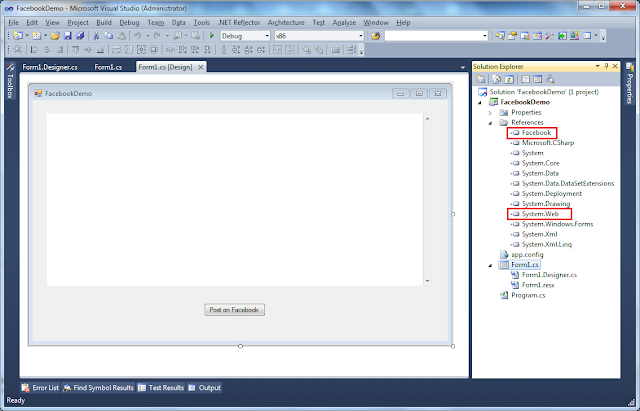
Task: Expand the Toolbox side panel
Action: tap(10, 81)
